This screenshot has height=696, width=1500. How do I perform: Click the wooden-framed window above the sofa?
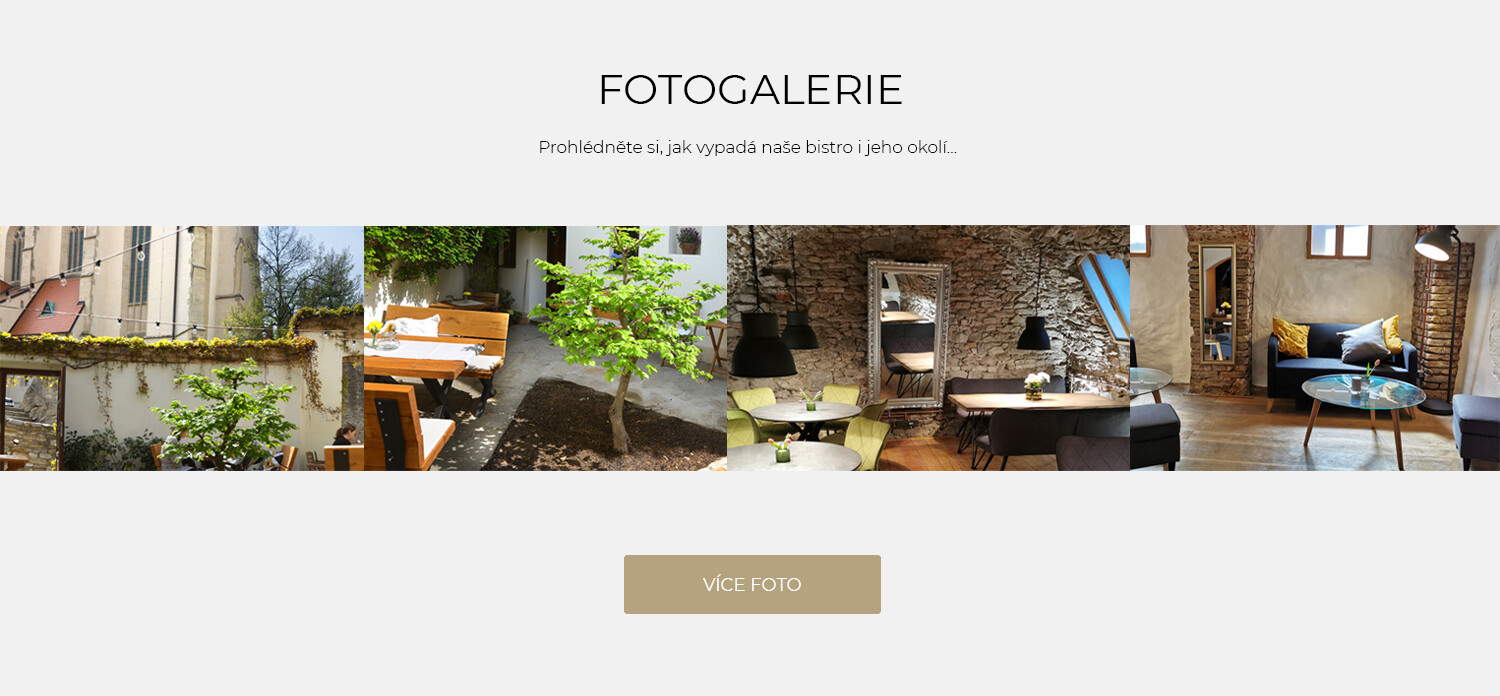pyautogui.click(x=1338, y=241)
